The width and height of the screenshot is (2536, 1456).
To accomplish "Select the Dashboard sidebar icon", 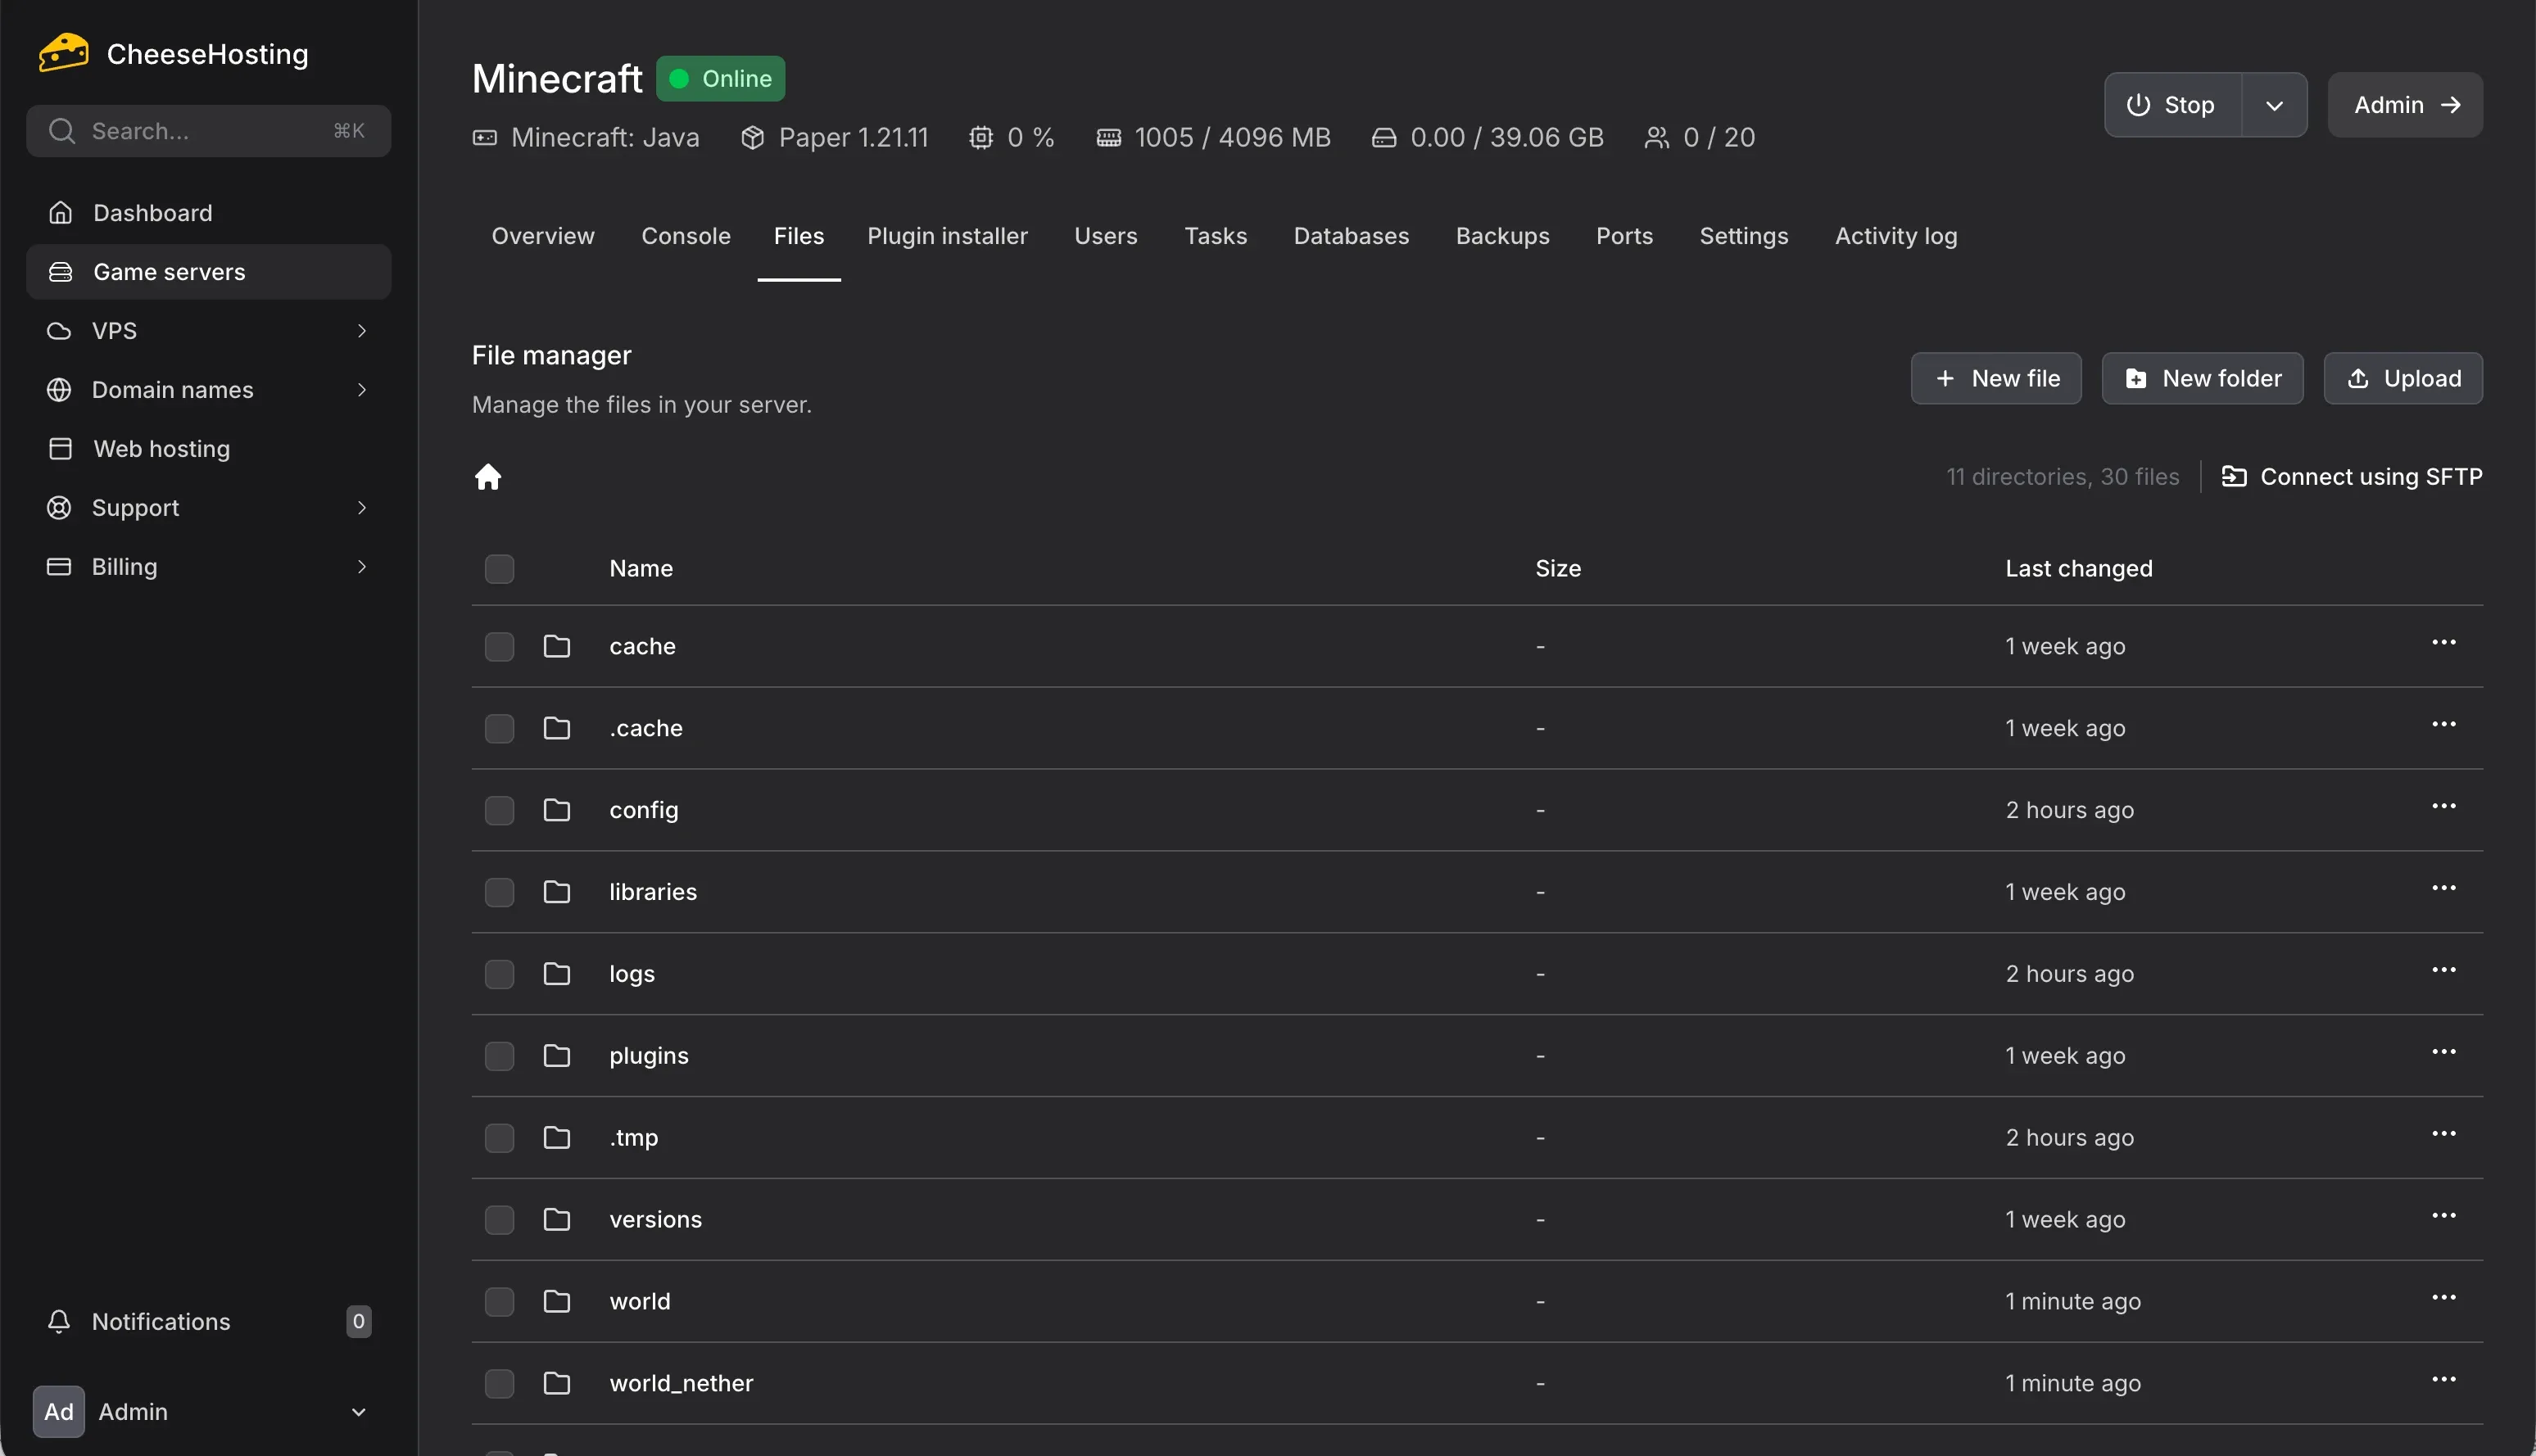I will tap(60, 212).
